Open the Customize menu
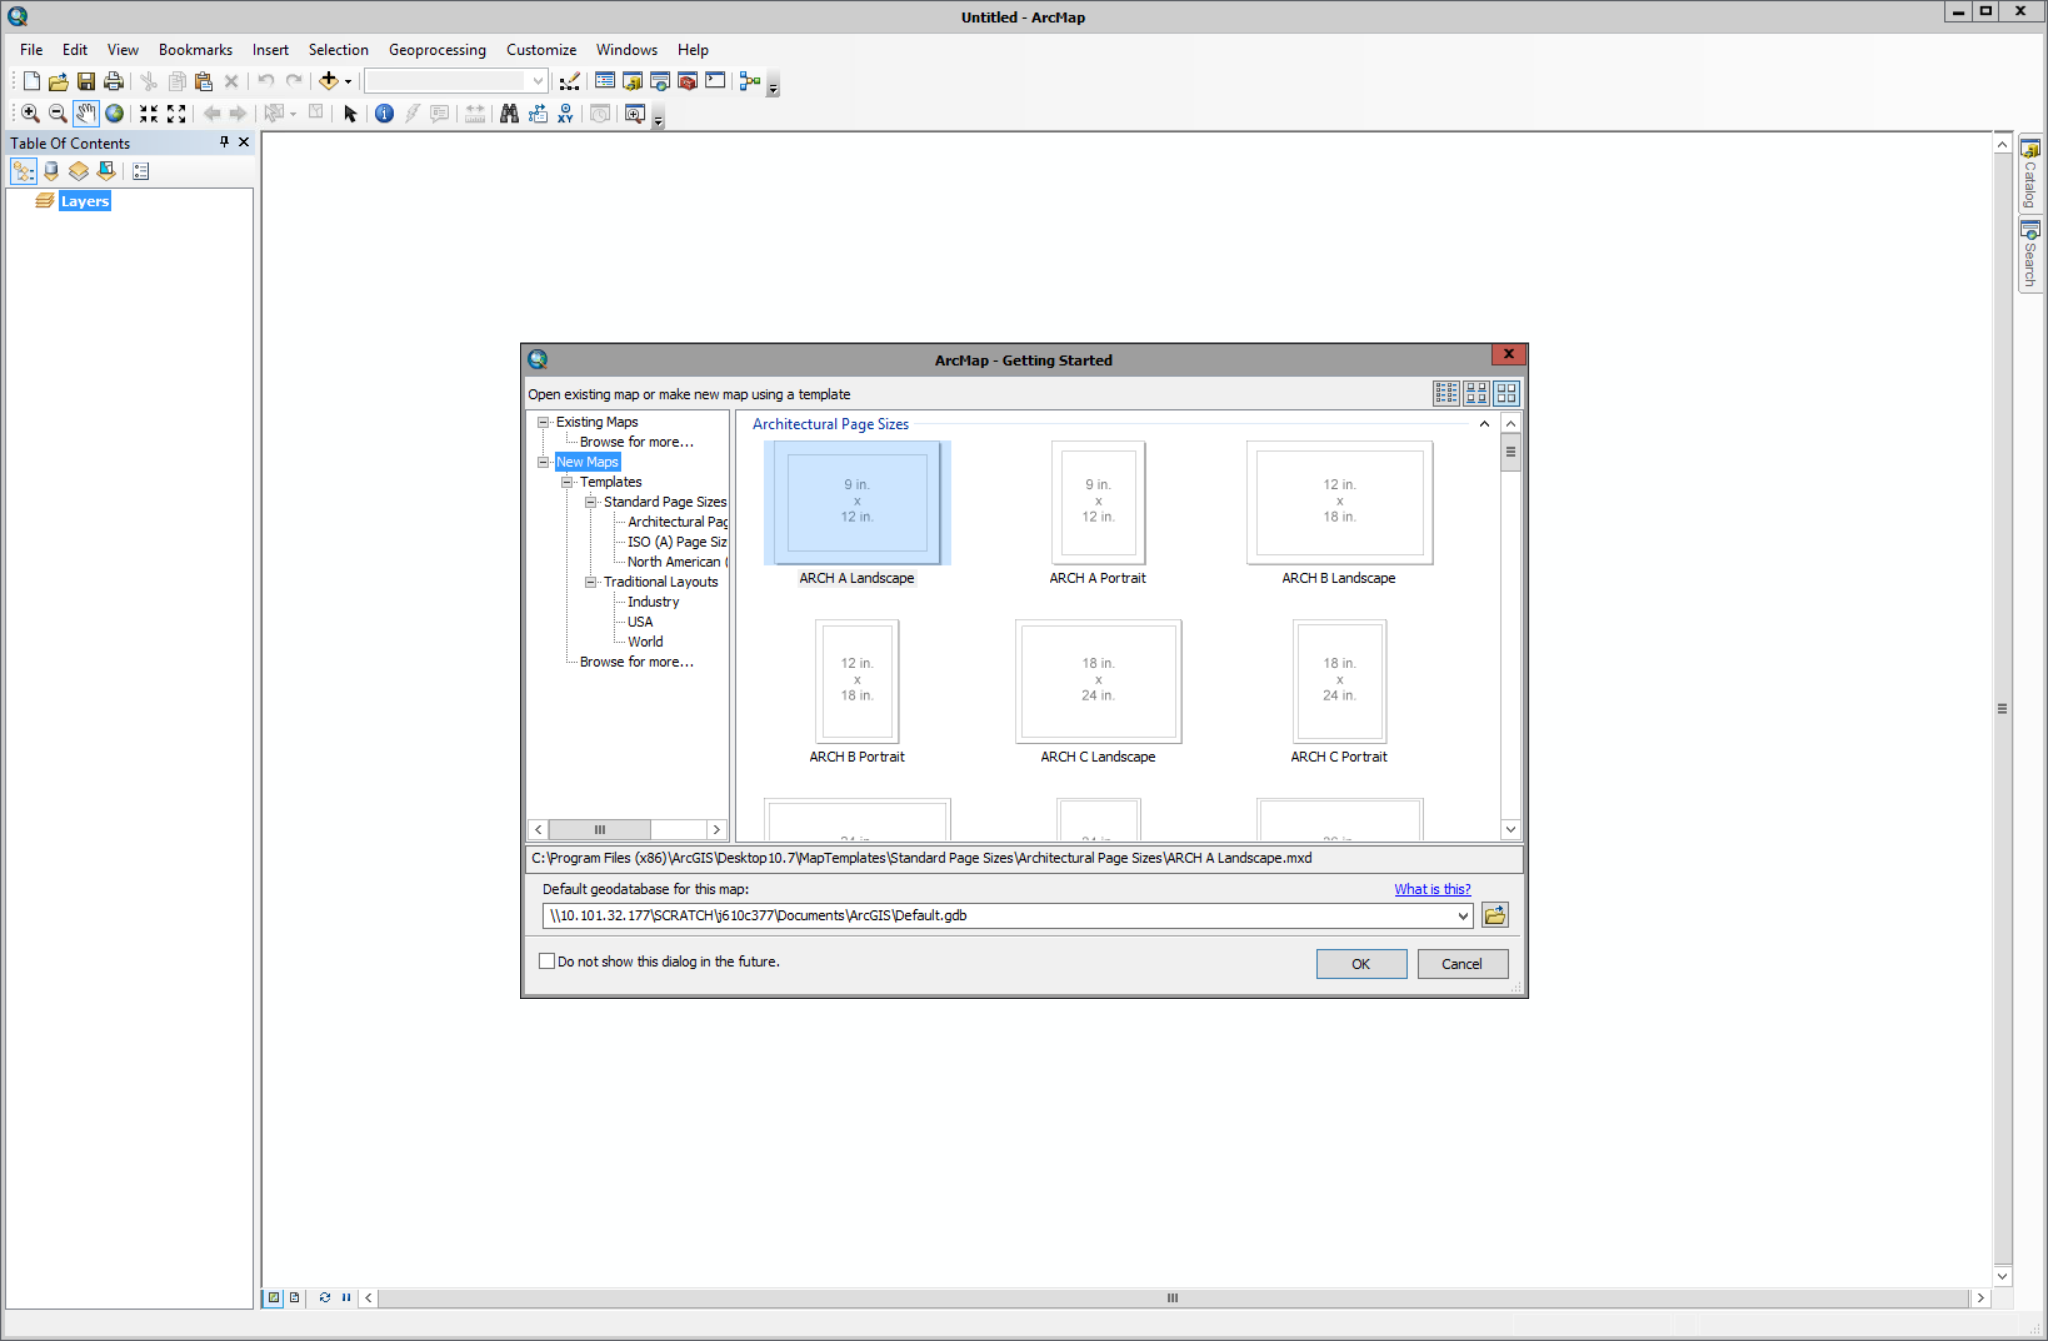 (x=541, y=49)
